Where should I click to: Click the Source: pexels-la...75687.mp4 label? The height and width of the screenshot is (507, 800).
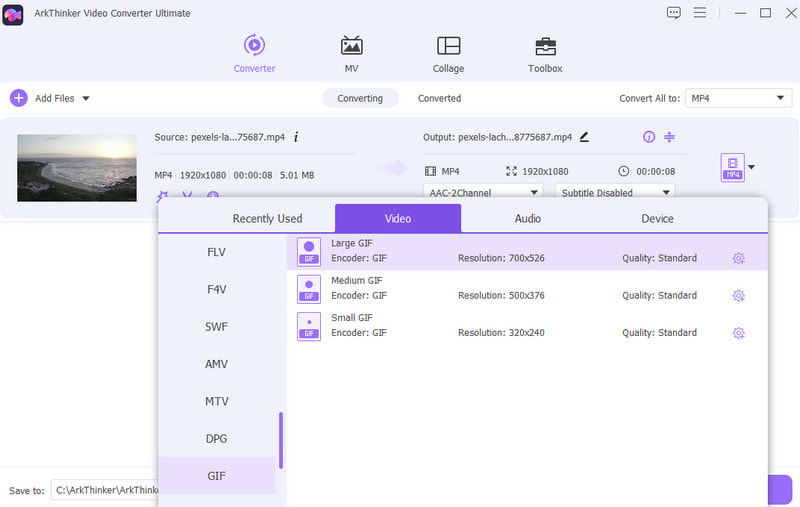tap(219, 137)
